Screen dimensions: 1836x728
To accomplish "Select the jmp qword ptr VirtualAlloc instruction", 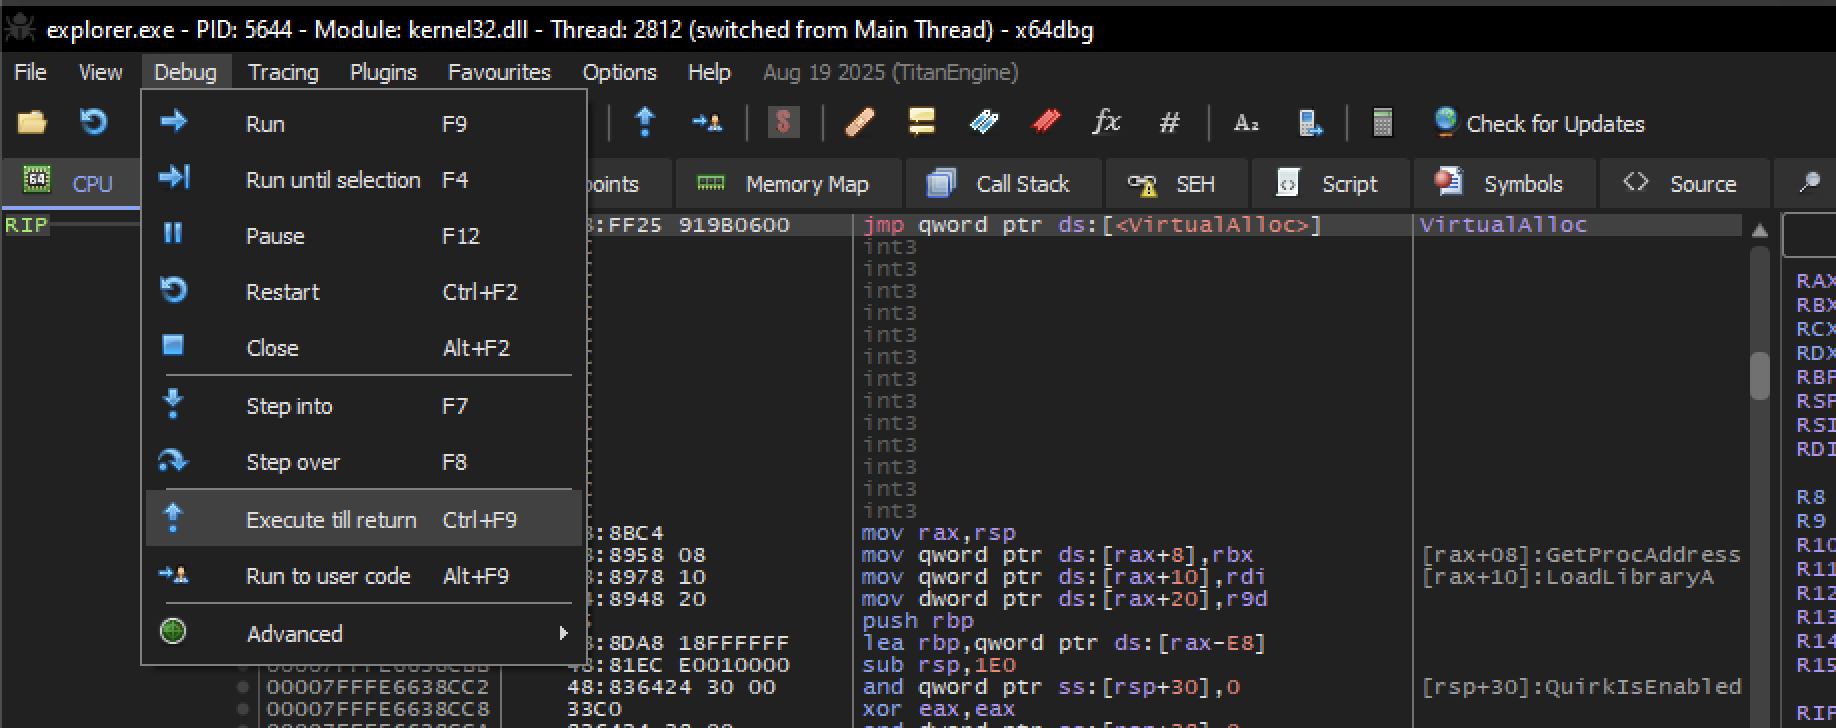I will (x=1091, y=225).
